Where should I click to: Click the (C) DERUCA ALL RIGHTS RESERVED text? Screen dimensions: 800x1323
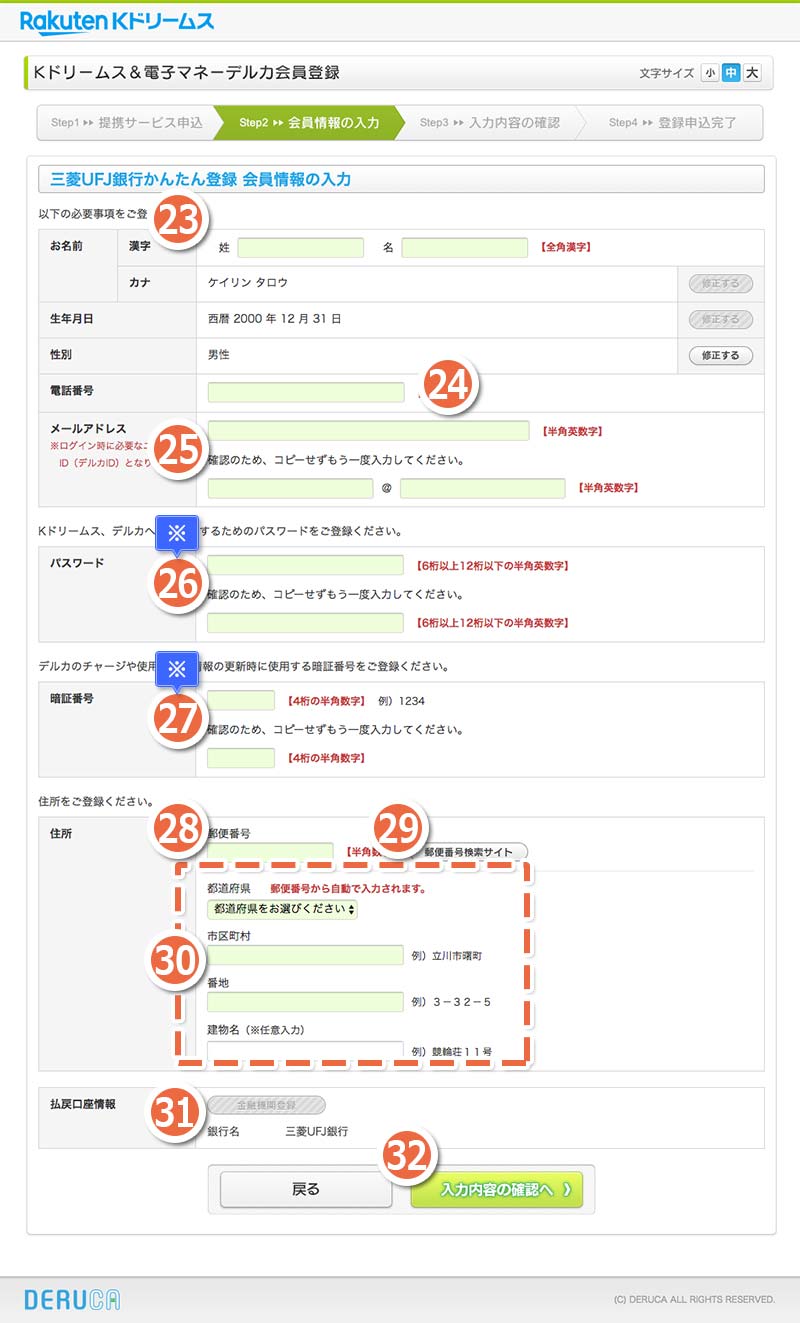click(x=694, y=1300)
